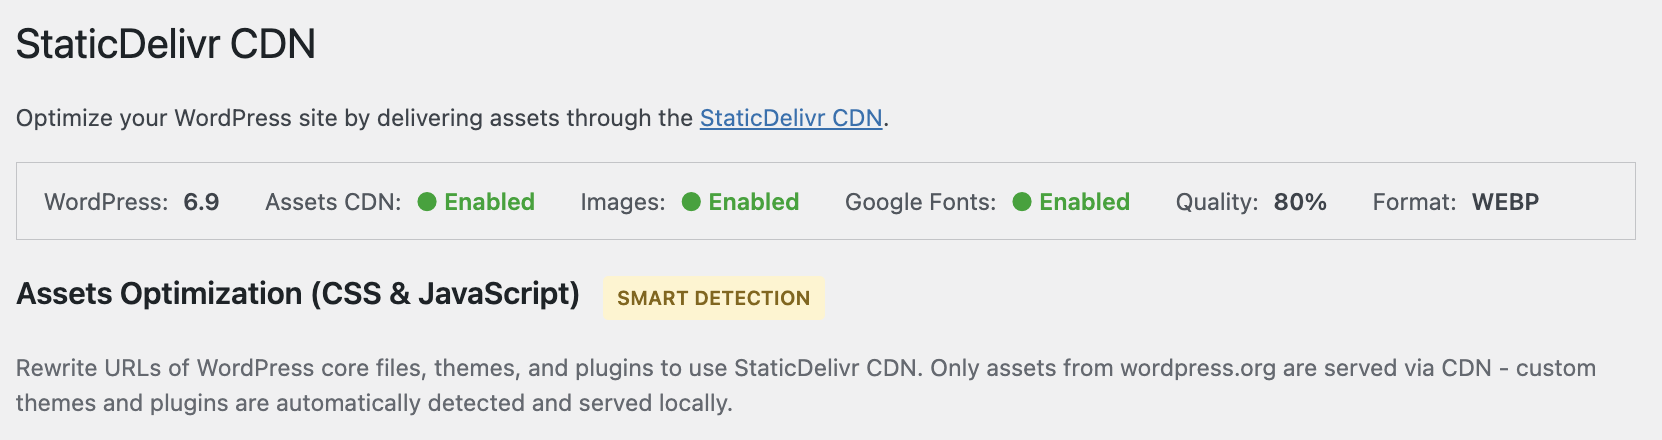Image resolution: width=1662 pixels, height=440 pixels.
Task: Click the SMART DETECTION badge
Action: [713, 298]
